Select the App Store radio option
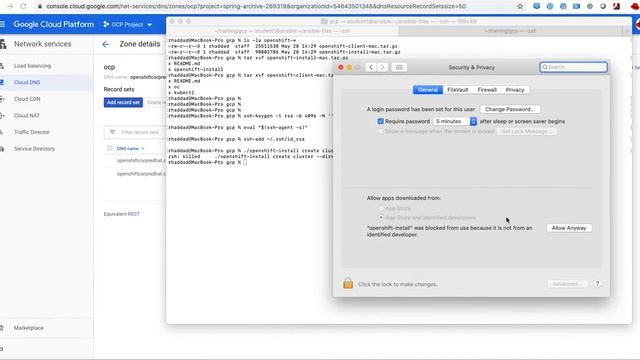 [x=381, y=208]
